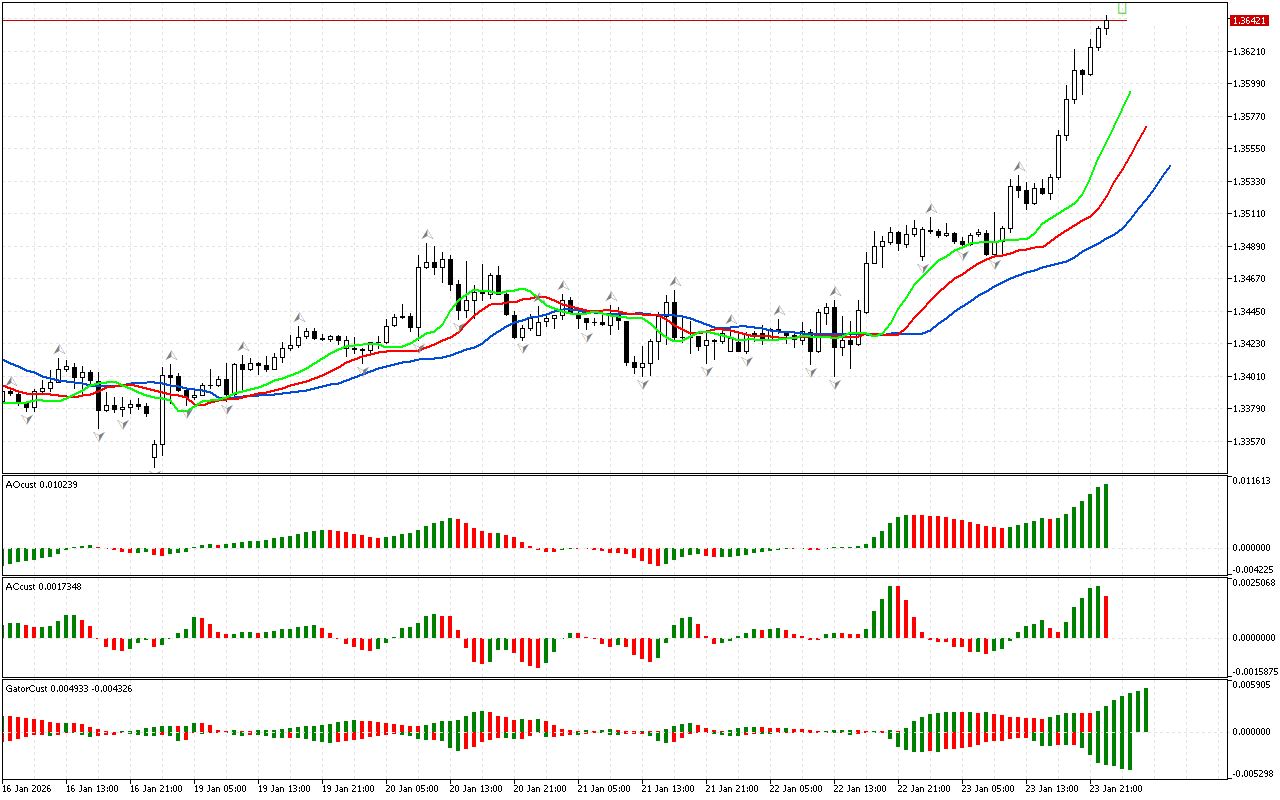Click the 1.35110 price scale label

pos(1249,214)
